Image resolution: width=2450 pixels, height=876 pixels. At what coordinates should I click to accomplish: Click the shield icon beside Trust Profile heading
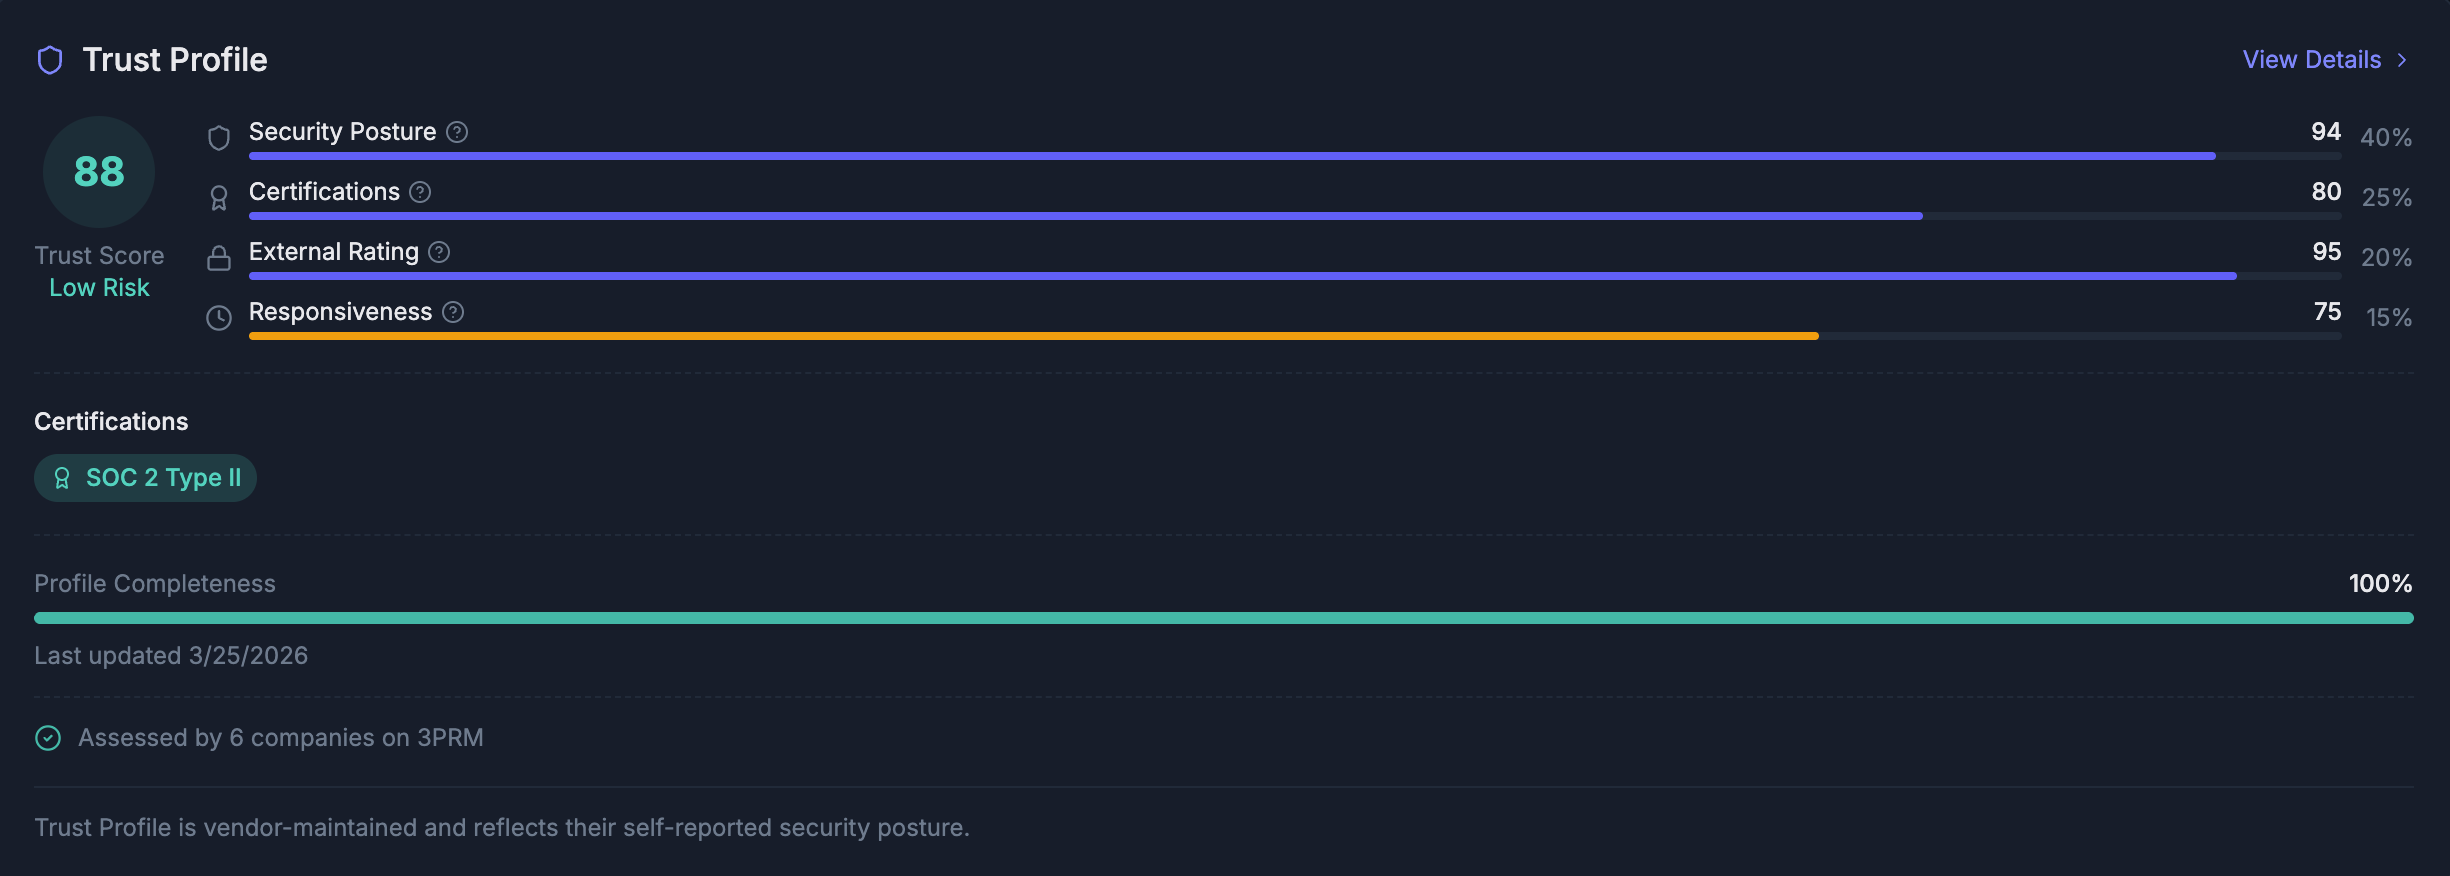pos(49,60)
